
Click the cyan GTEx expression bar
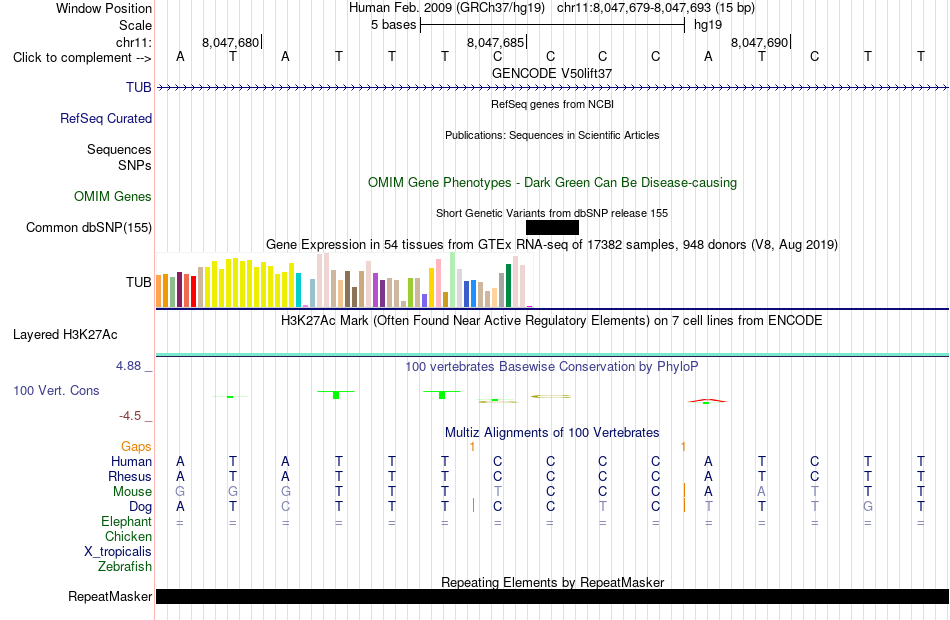click(298, 290)
